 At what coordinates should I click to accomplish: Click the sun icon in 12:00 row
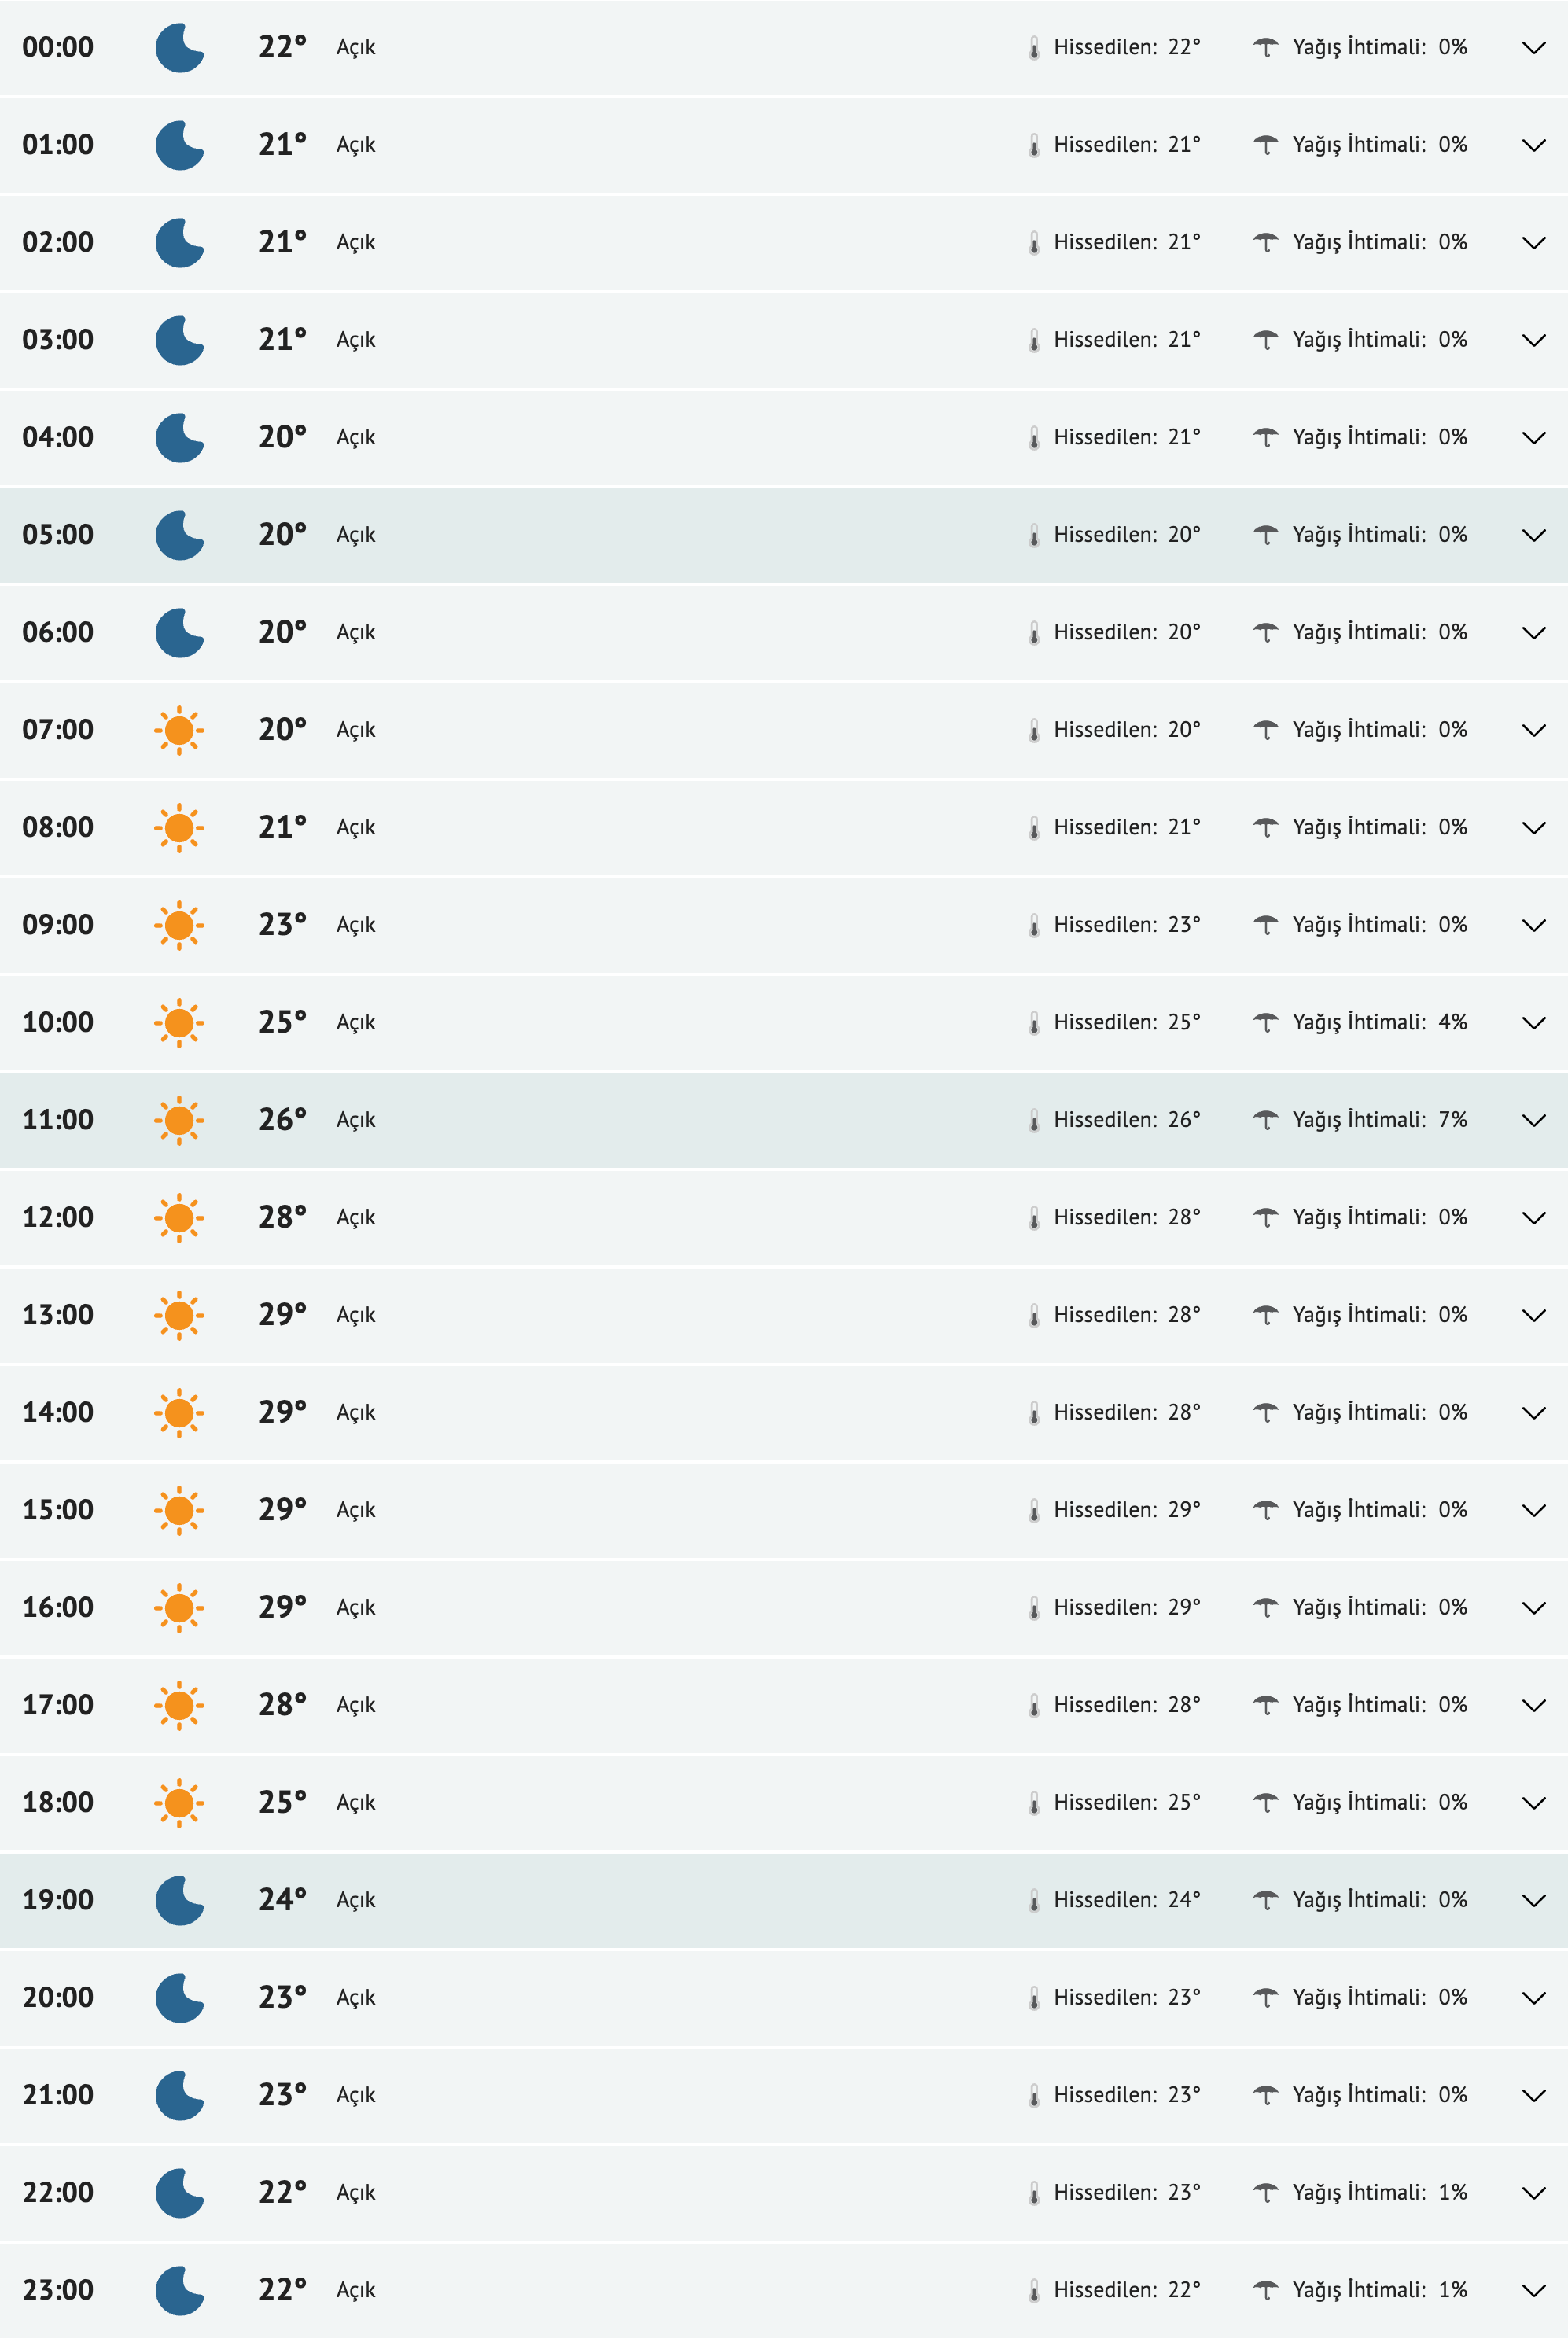[x=179, y=1217]
